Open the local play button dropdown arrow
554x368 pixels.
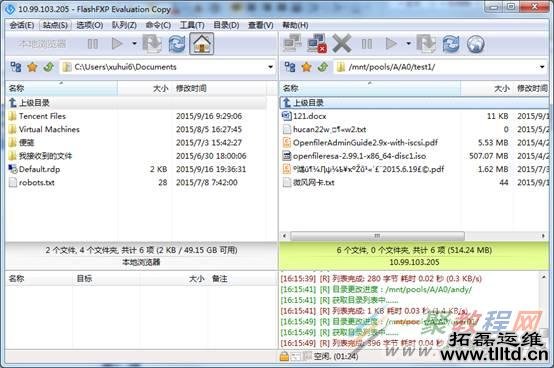coord(134,44)
